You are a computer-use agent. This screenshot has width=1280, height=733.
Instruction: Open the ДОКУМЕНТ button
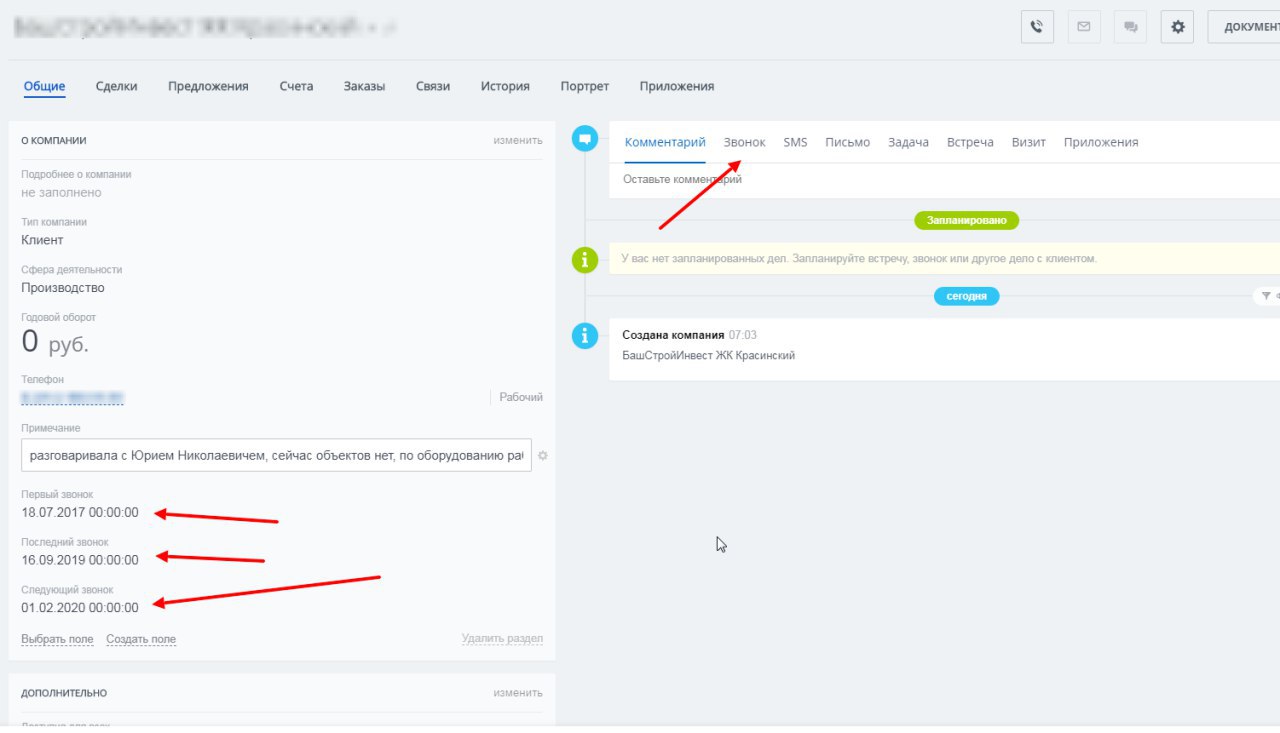1244,27
